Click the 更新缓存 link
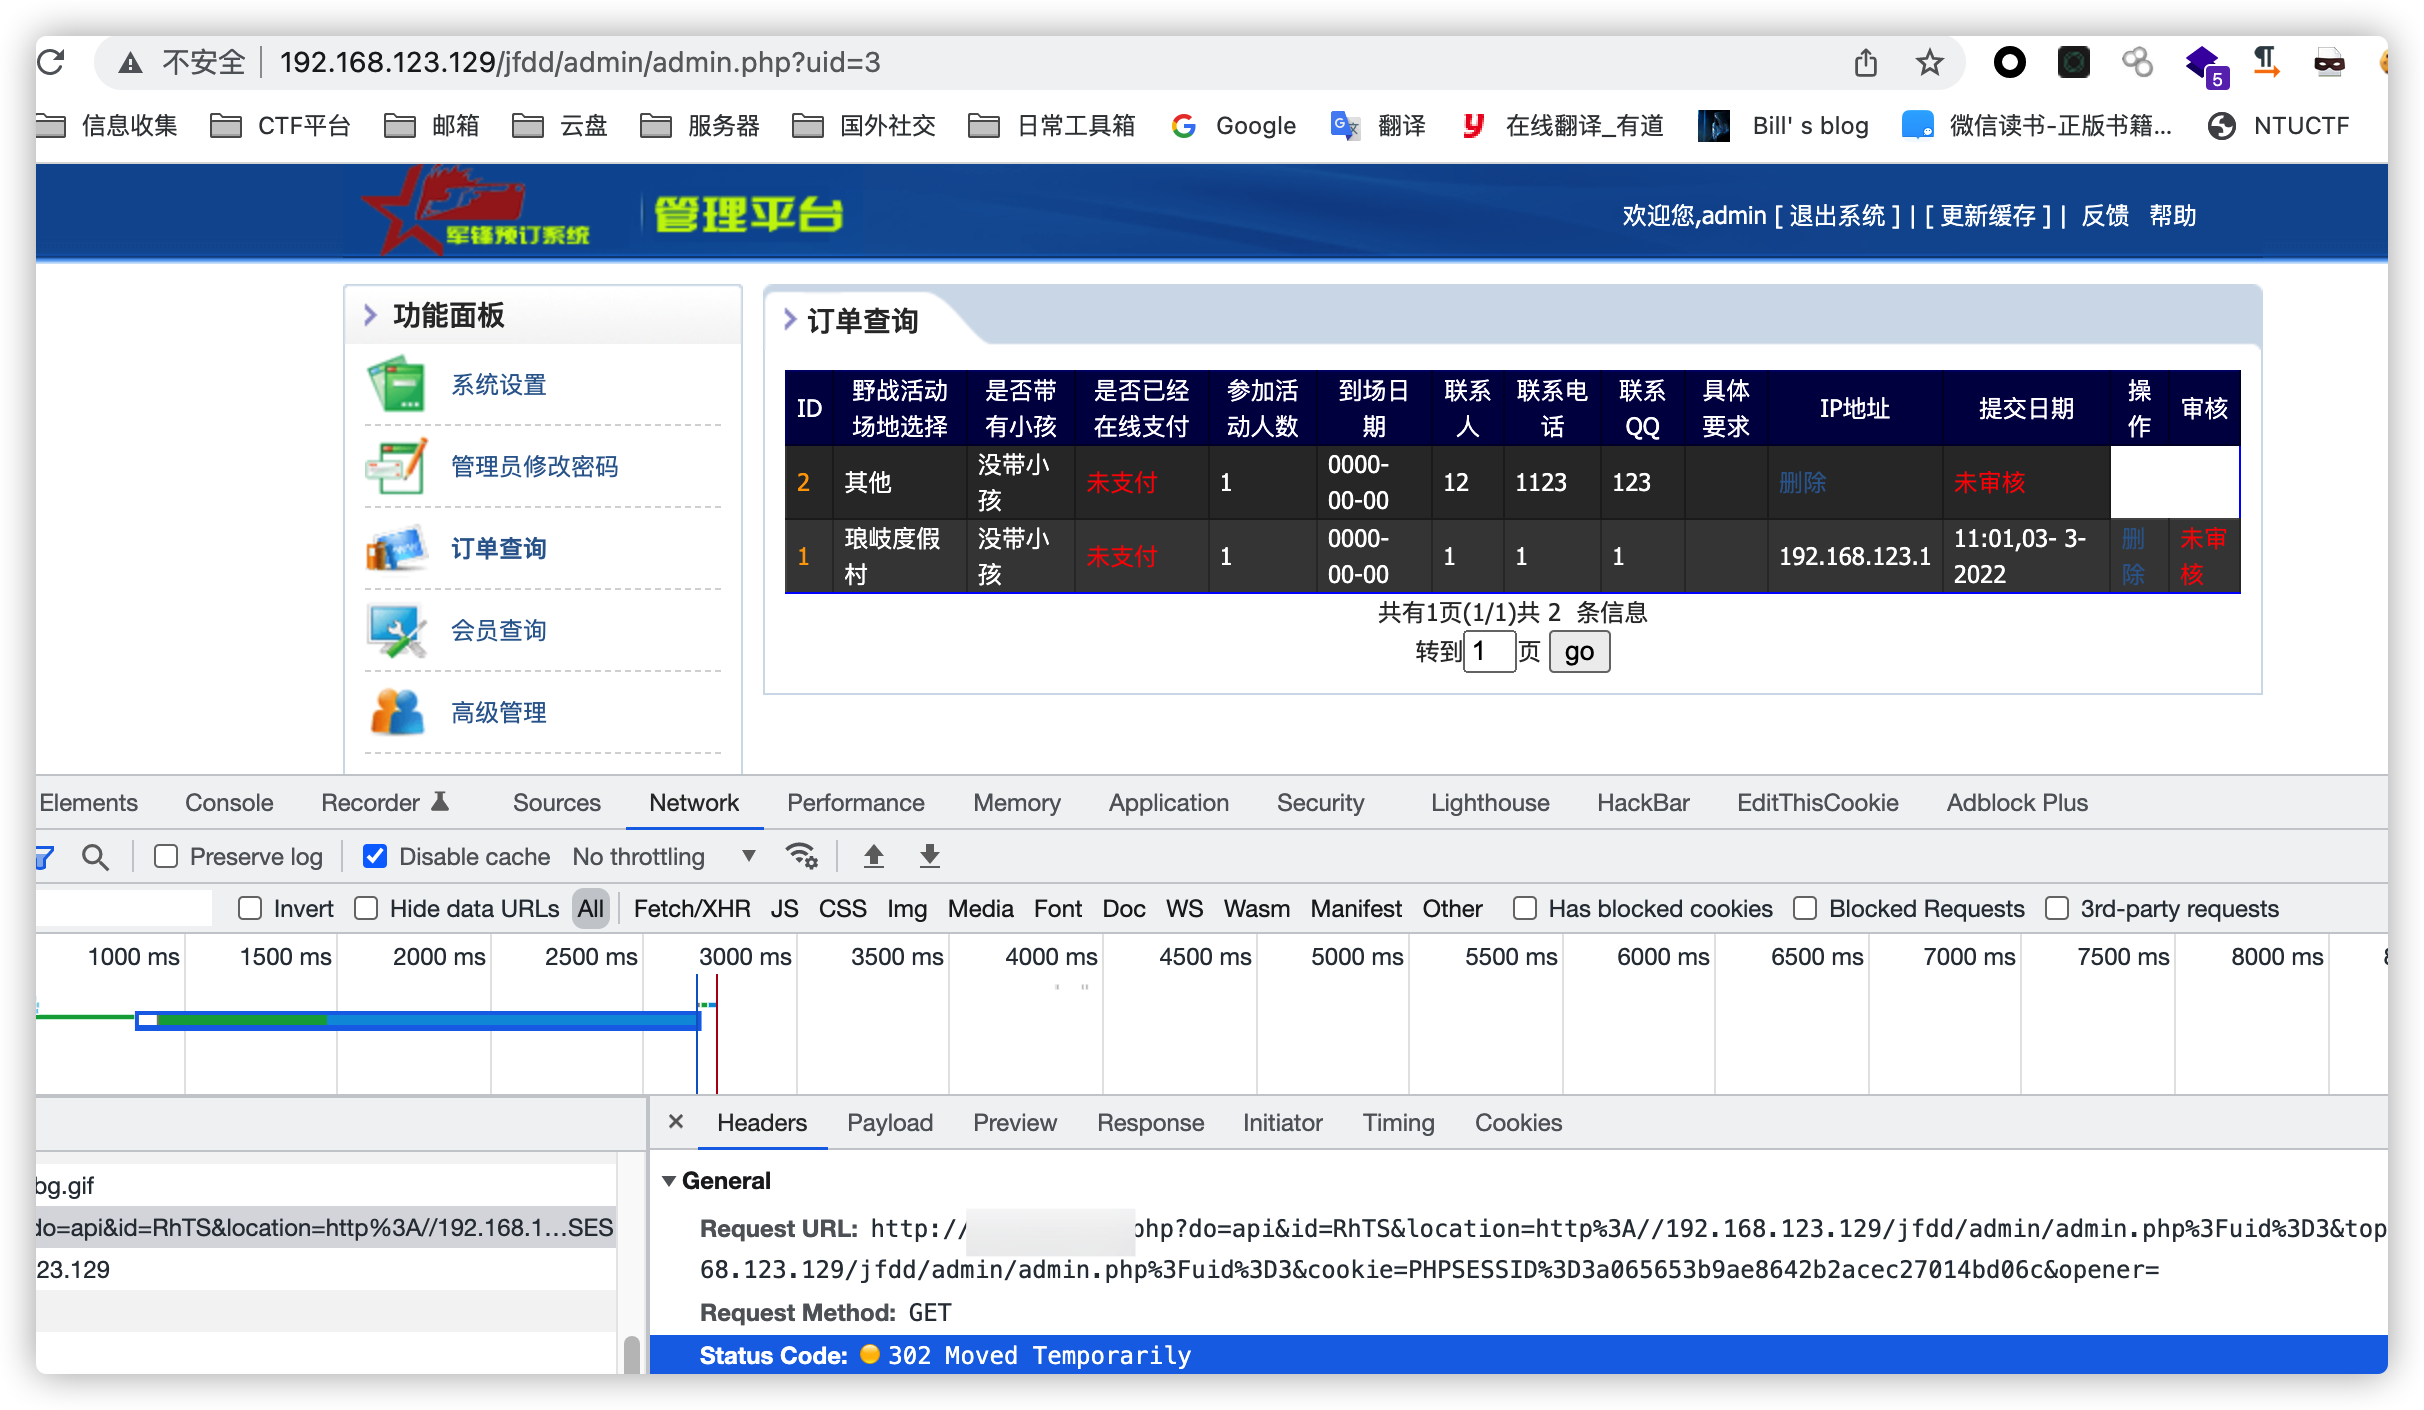 click(x=1987, y=215)
